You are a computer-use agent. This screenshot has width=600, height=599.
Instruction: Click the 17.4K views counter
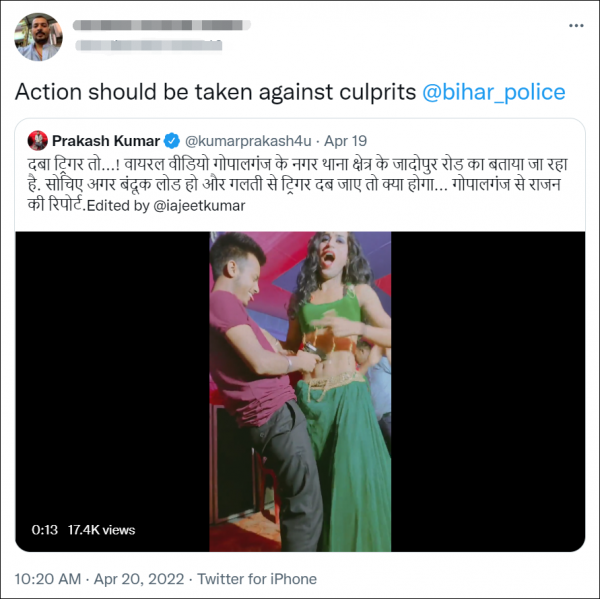pyautogui.click(x=101, y=530)
